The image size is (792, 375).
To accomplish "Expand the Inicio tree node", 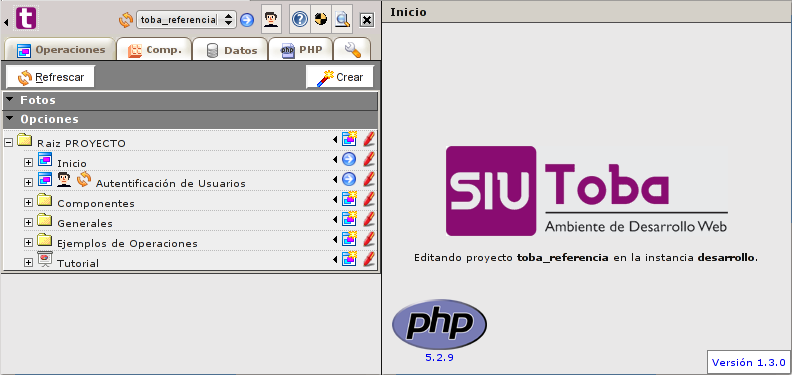I will click(29, 163).
